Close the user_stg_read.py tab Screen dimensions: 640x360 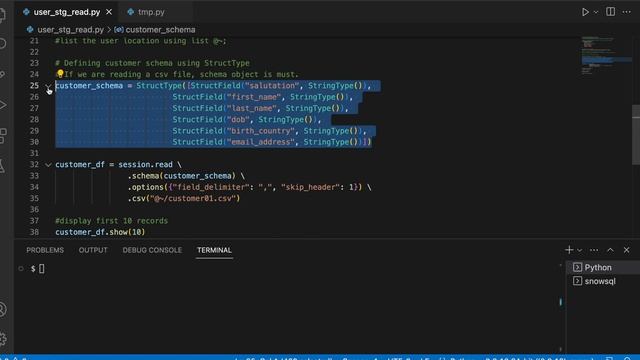(x=109, y=12)
